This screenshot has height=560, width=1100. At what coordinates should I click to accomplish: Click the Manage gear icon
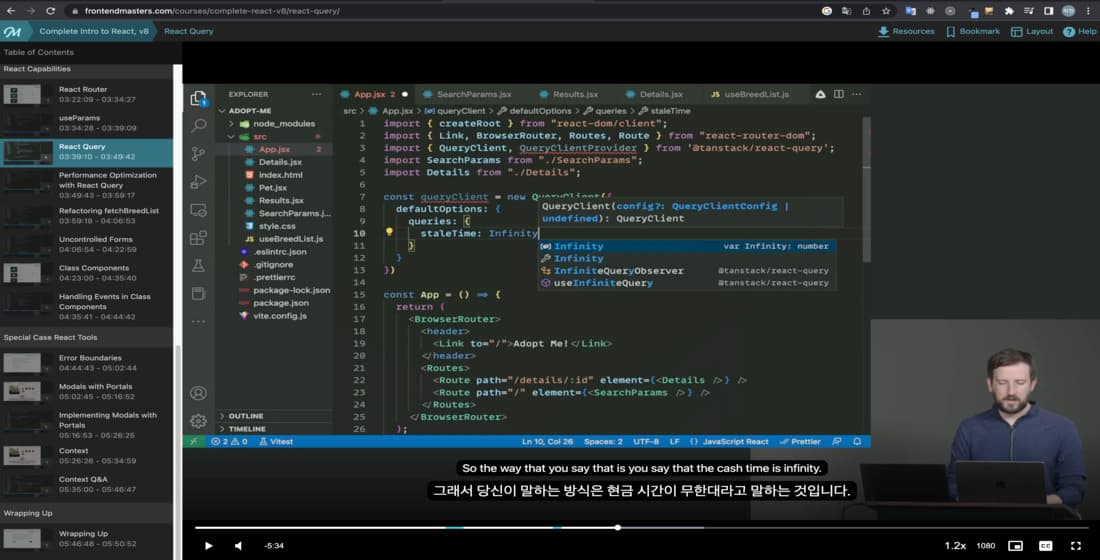coord(199,421)
